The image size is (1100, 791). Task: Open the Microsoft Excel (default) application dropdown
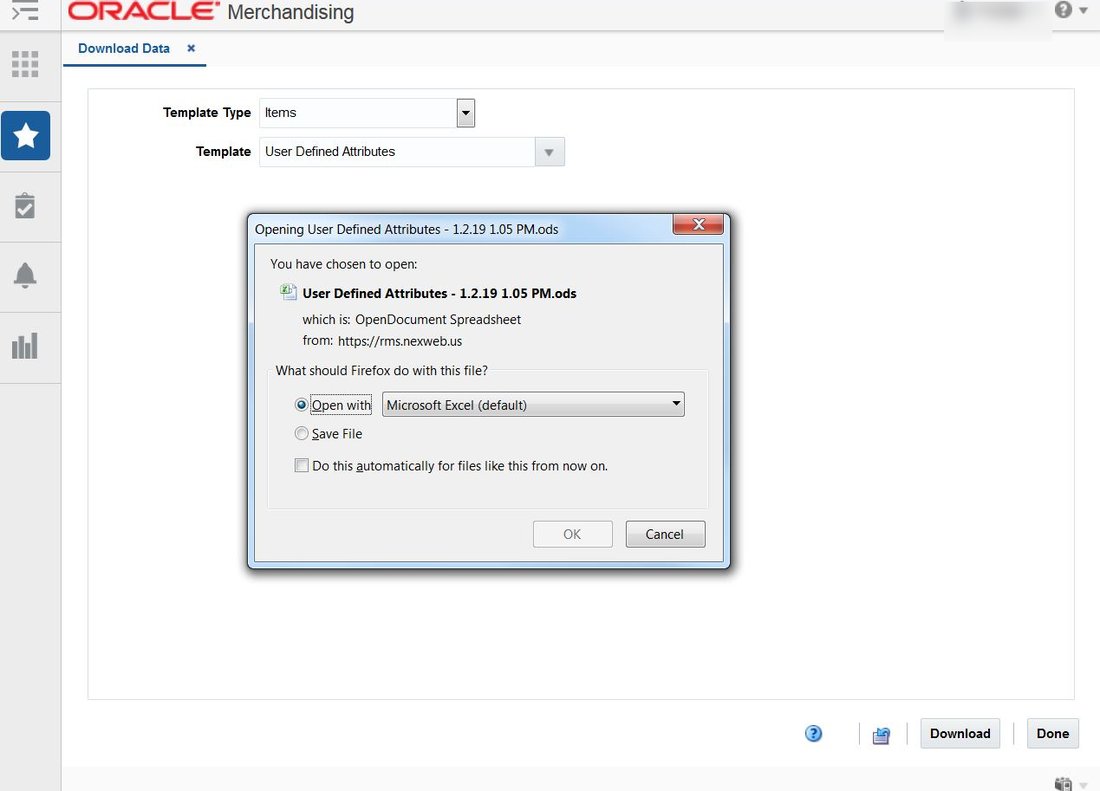[x=533, y=405]
